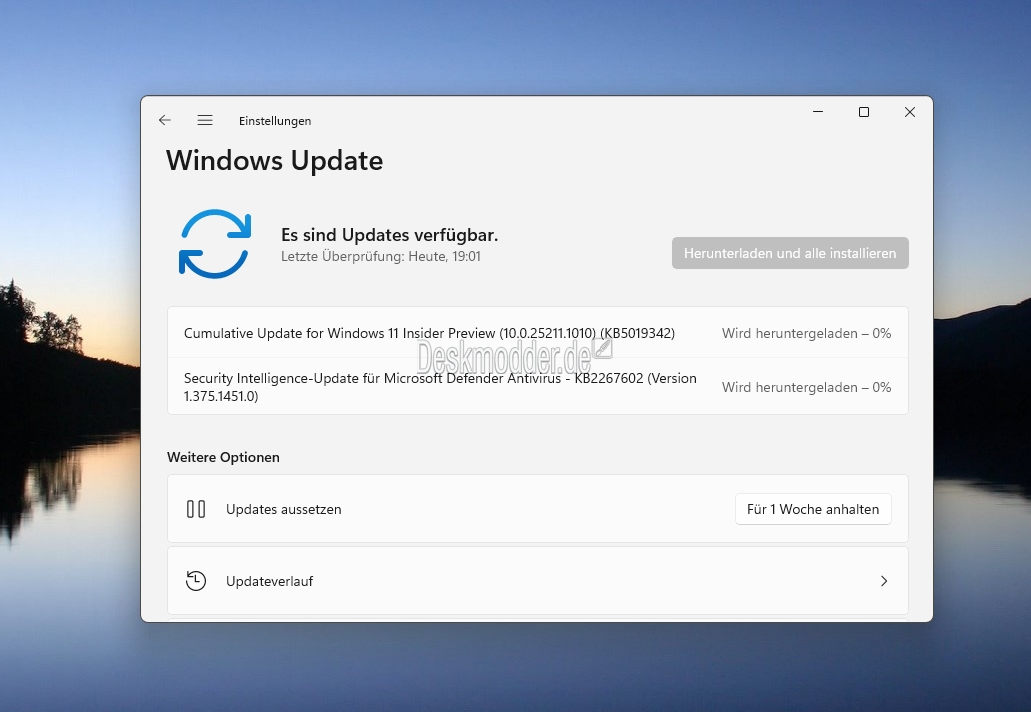Click the blue update sync icon

pyautogui.click(x=215, y=244)
